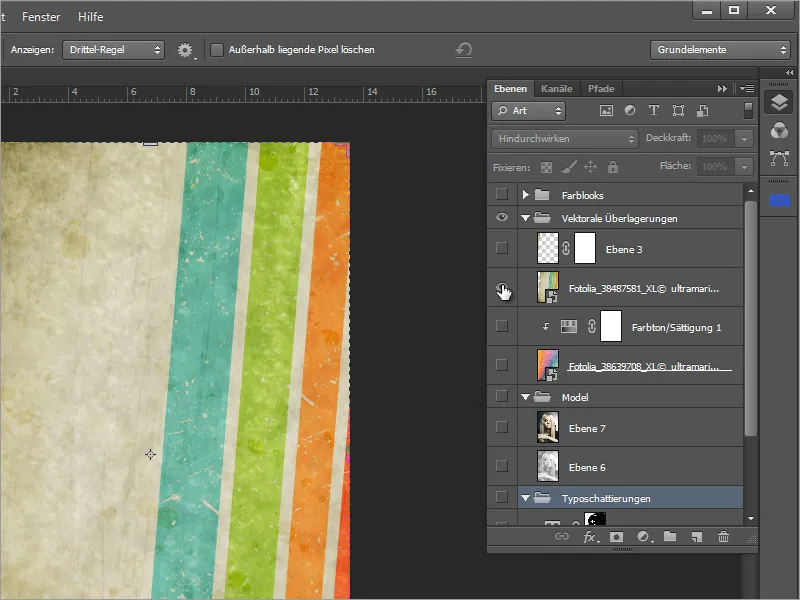Viewport: 800px width, 600px height.
Task: Select the Ebene 7 layer name
Action: pos(587,429)
